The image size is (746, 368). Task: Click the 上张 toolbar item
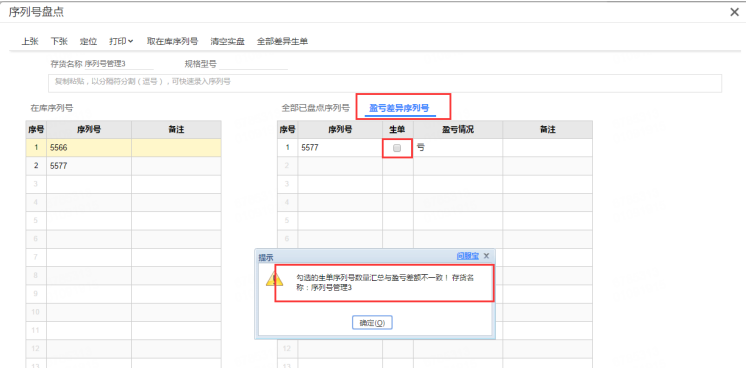29,41
